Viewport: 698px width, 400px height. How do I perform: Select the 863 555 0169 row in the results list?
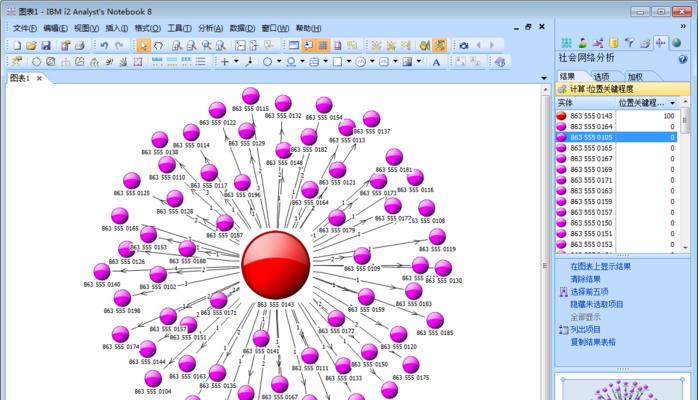[617, 170]
